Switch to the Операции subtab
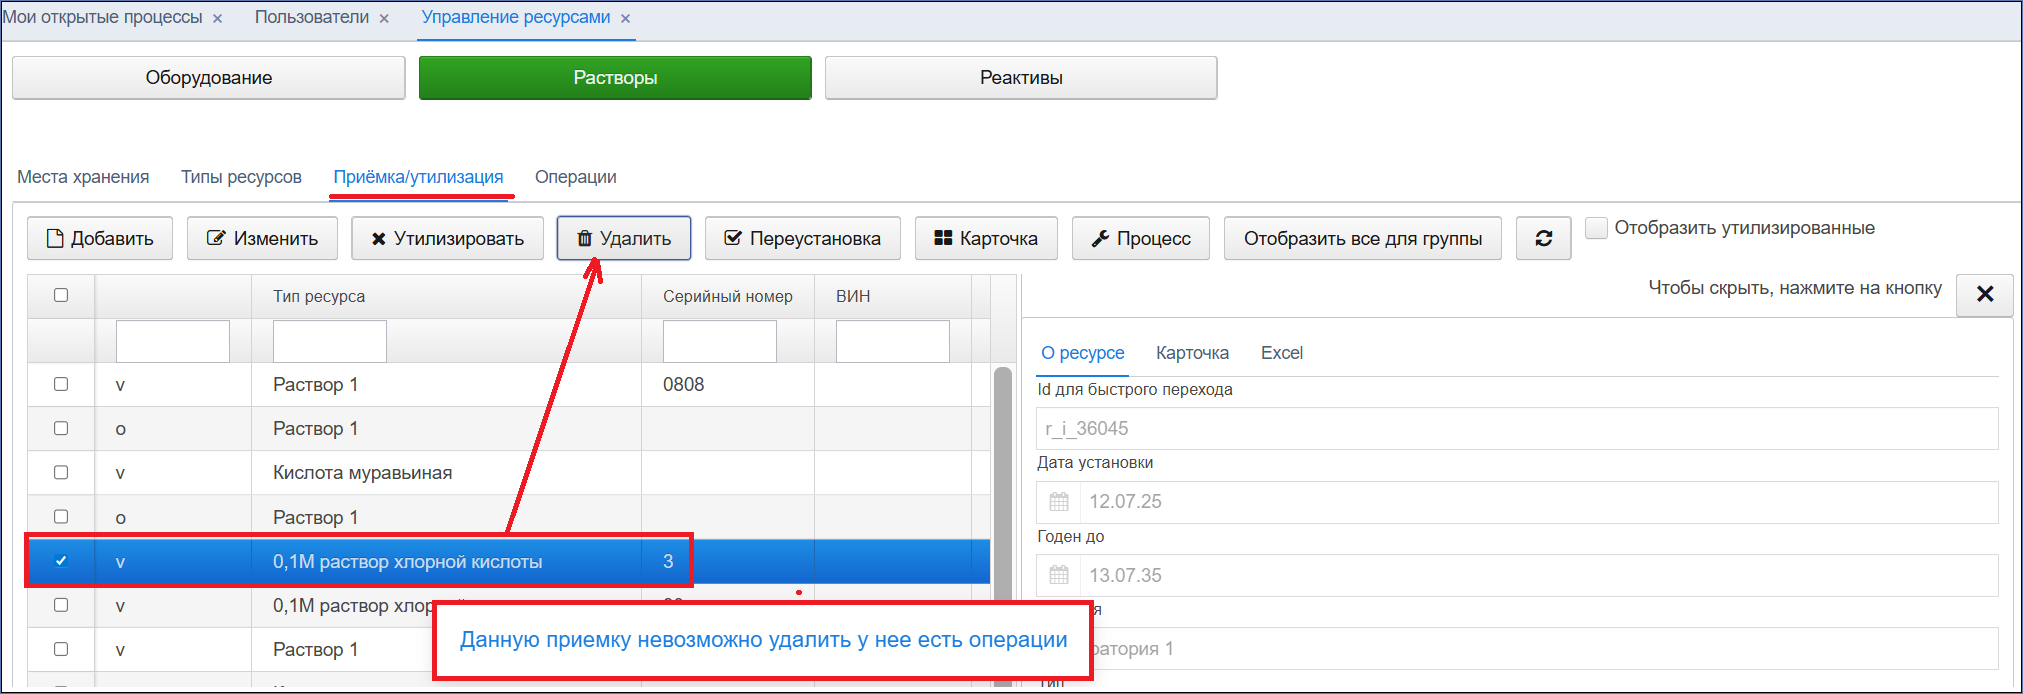This screenshot has height=694, width=2023. click(x=576, y=177)
